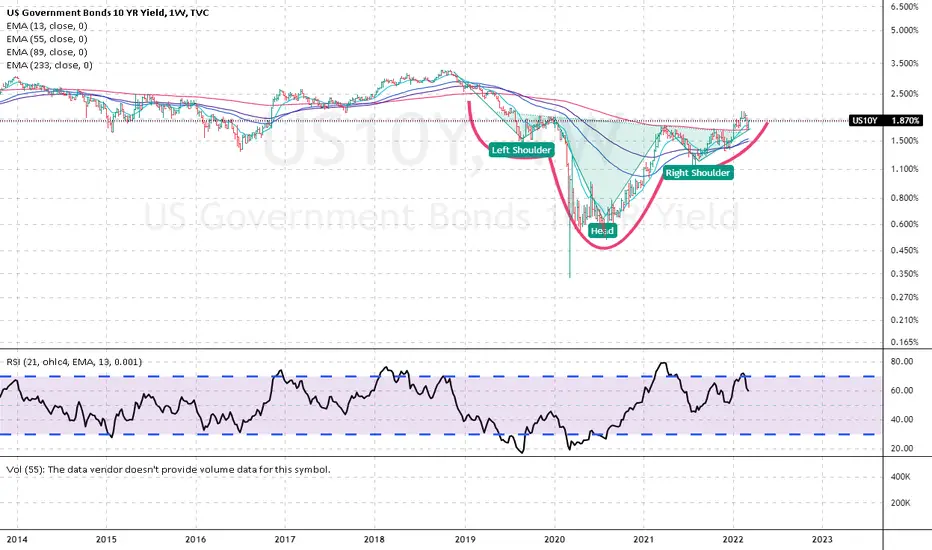The height and width of the screenshot is (550, 932).
Task: Click the 2017 label on time axis
Action: (285, 539)
